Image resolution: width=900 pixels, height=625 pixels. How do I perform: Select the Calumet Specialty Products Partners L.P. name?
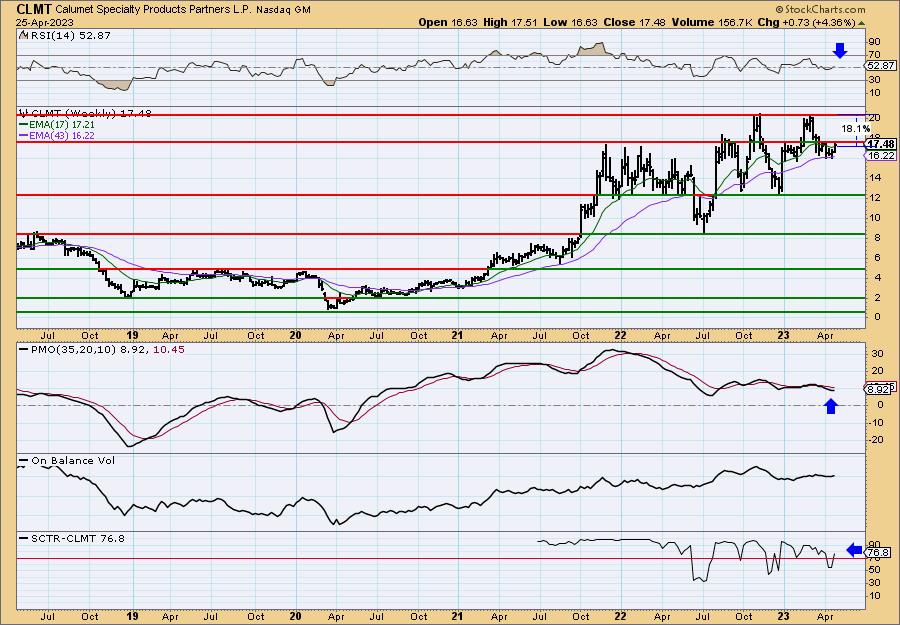pos(154,10)
